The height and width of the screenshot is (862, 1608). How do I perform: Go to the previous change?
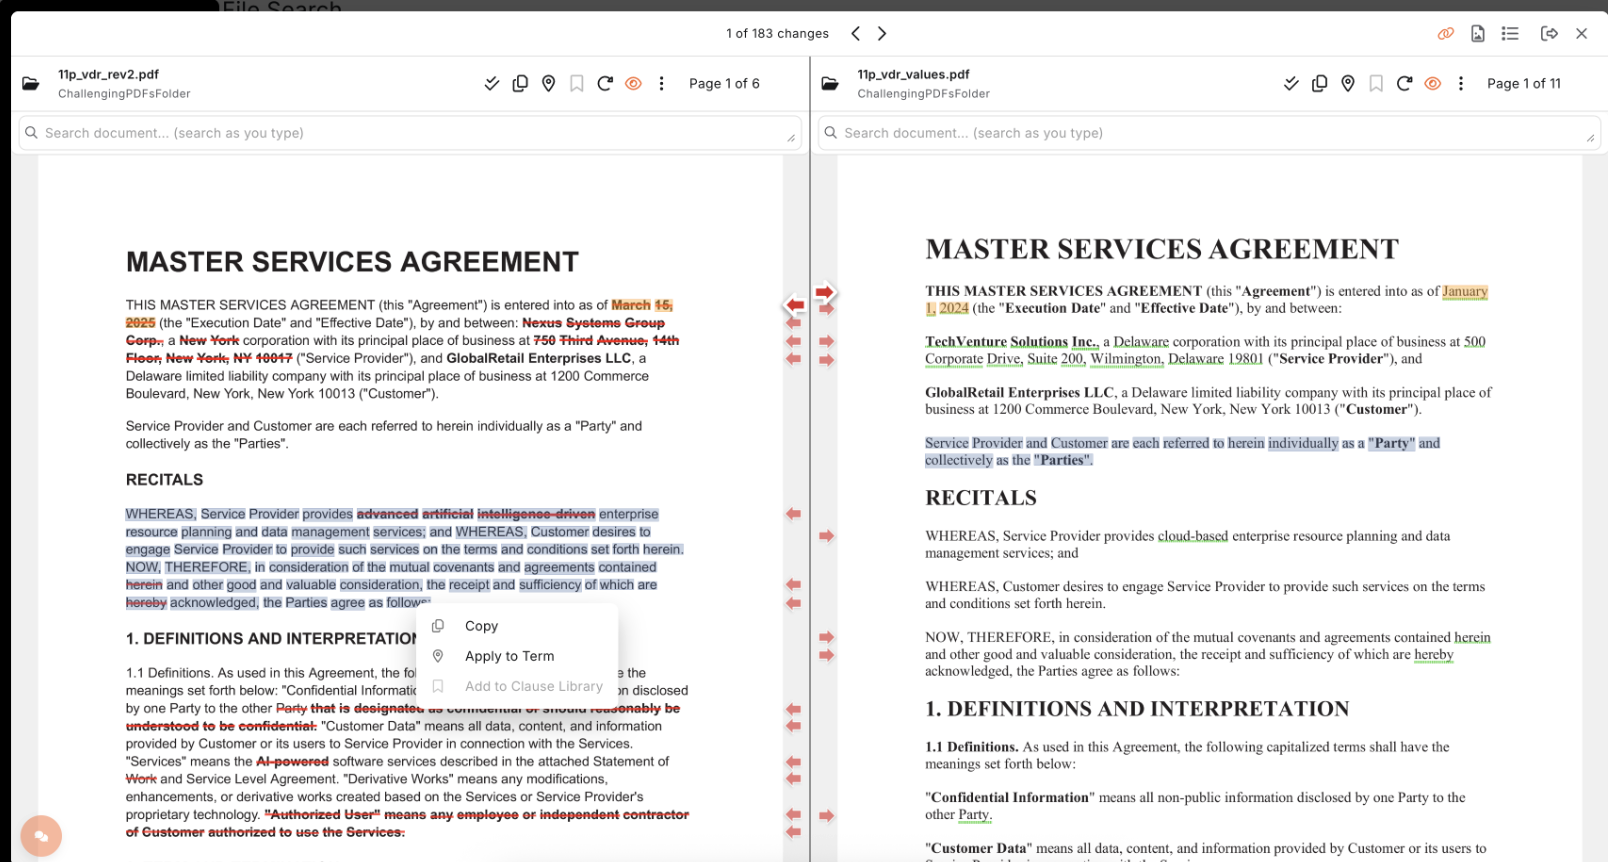tap(855, 34)
